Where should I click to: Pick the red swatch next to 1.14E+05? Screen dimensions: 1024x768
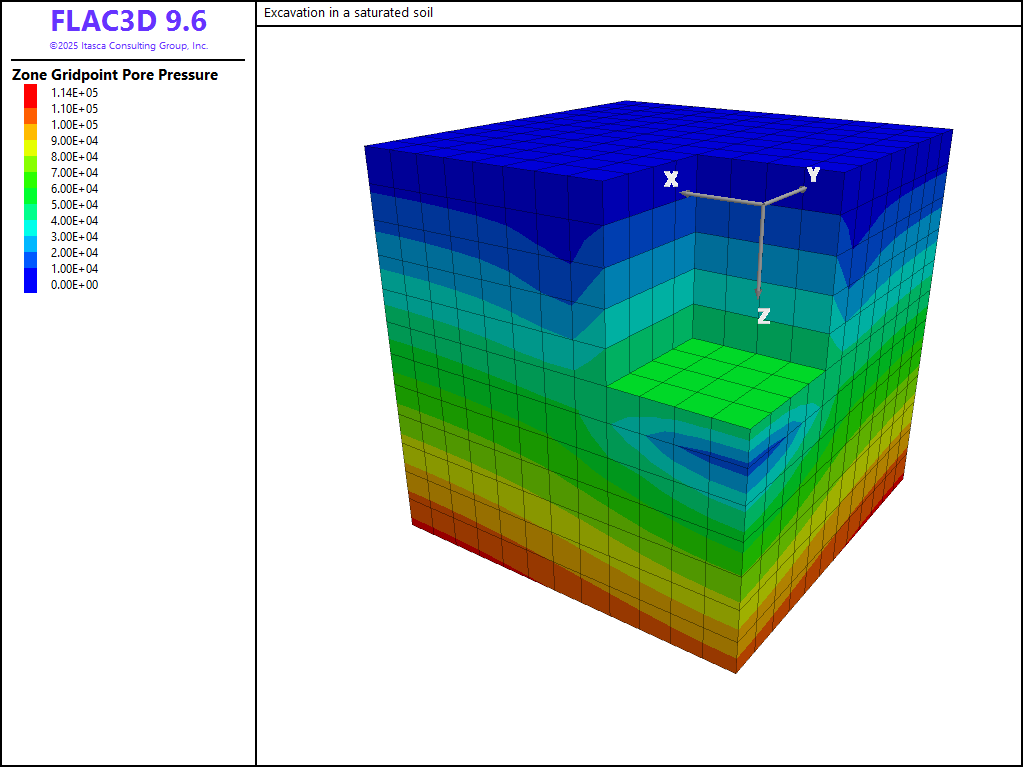tap(31, 93)
